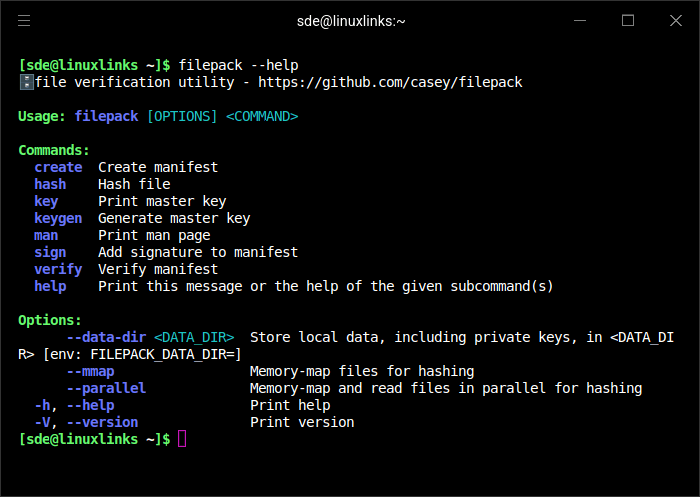Screen dimensions: 700x497
Task: Click the 'Verify manifest' description
Action: tap(158, 269)
